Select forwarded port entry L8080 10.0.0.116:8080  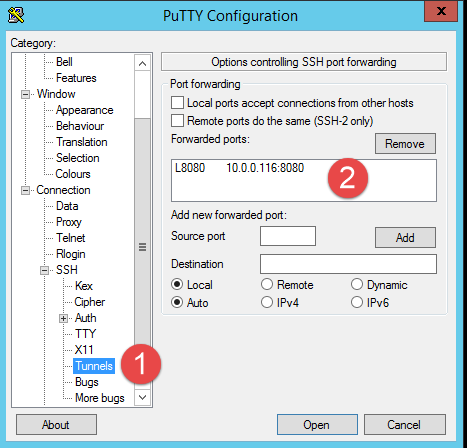[x=239, y=168]
